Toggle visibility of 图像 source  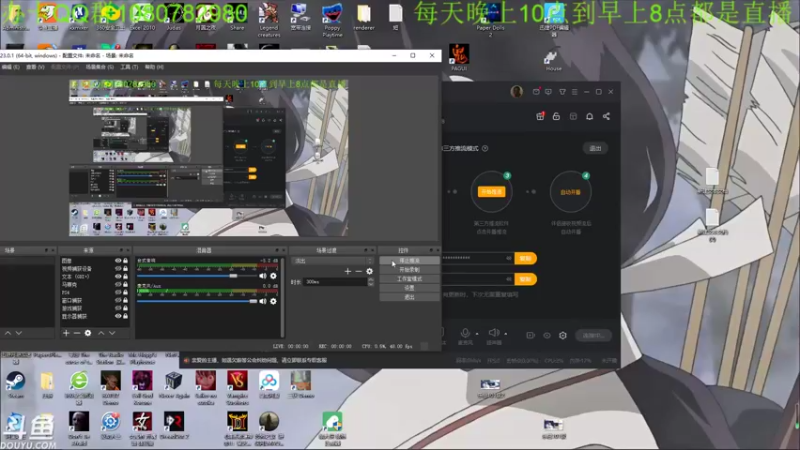point(118,261)
